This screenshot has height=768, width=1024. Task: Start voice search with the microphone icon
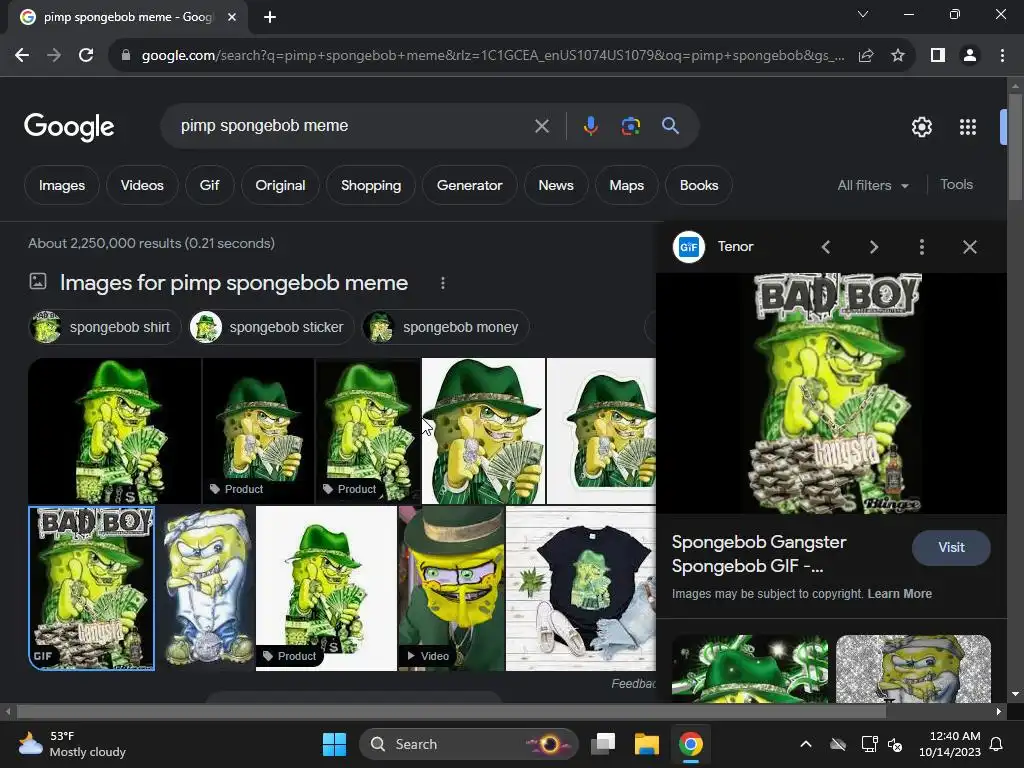[590, 126]
